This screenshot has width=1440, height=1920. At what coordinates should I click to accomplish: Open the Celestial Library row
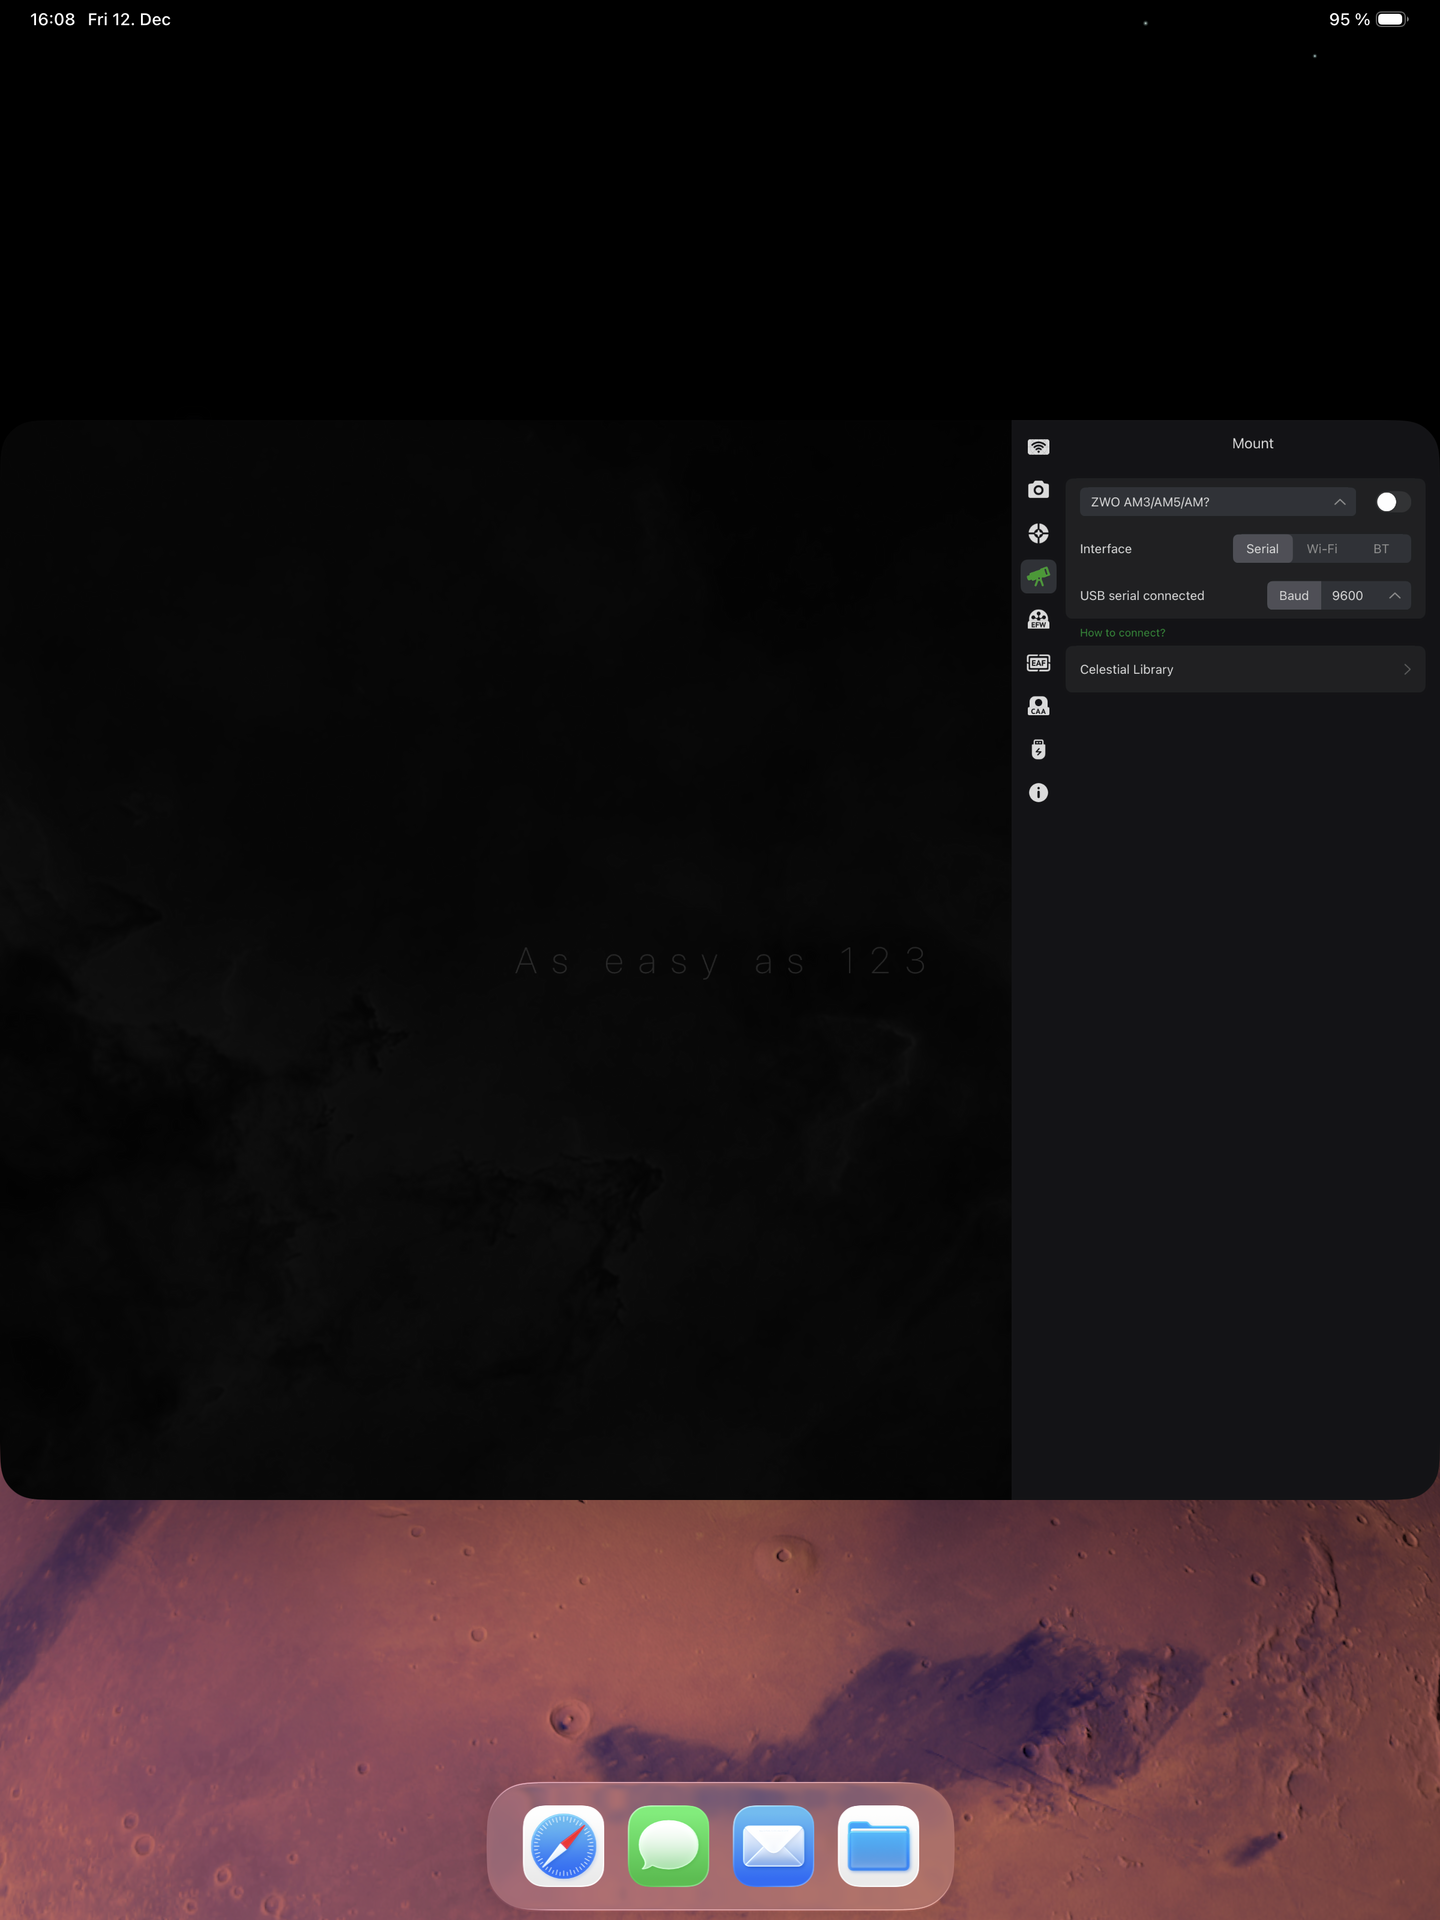coord(1245,669)
